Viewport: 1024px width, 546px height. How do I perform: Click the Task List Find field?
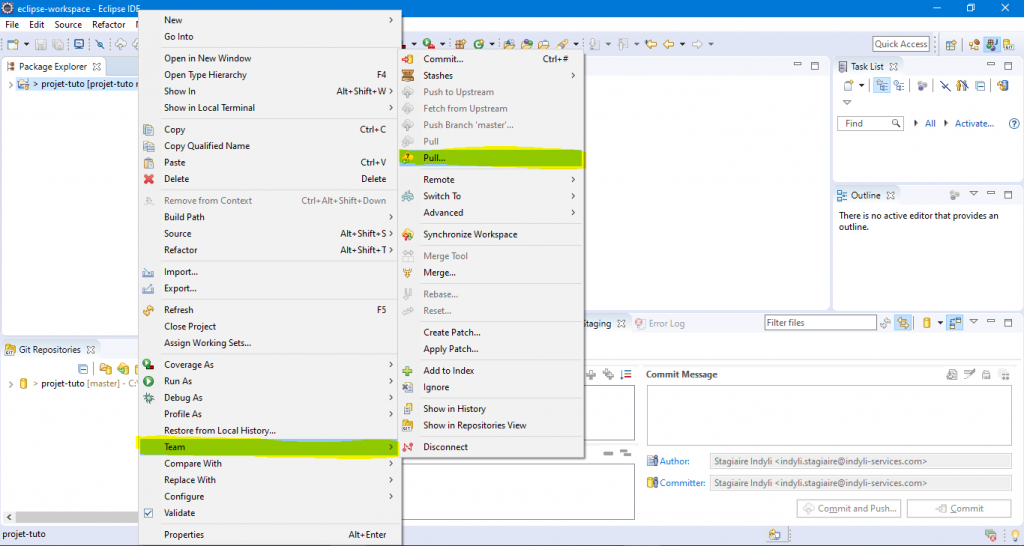pyautogui.click(x=870, y=123)
